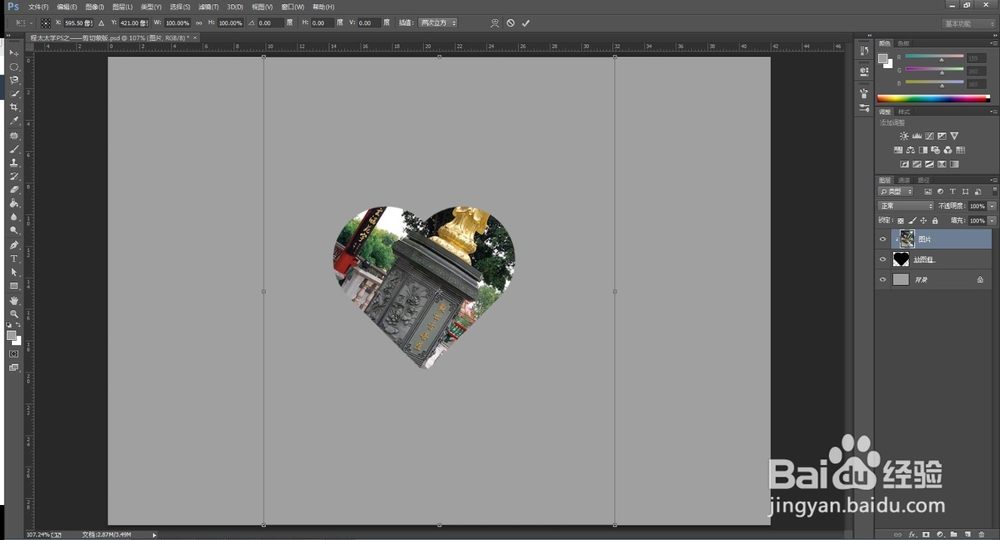Viewport: 1000px width, 540px height.
Task: Toggle lock transparent pixels
Action: tap(901, 221)
